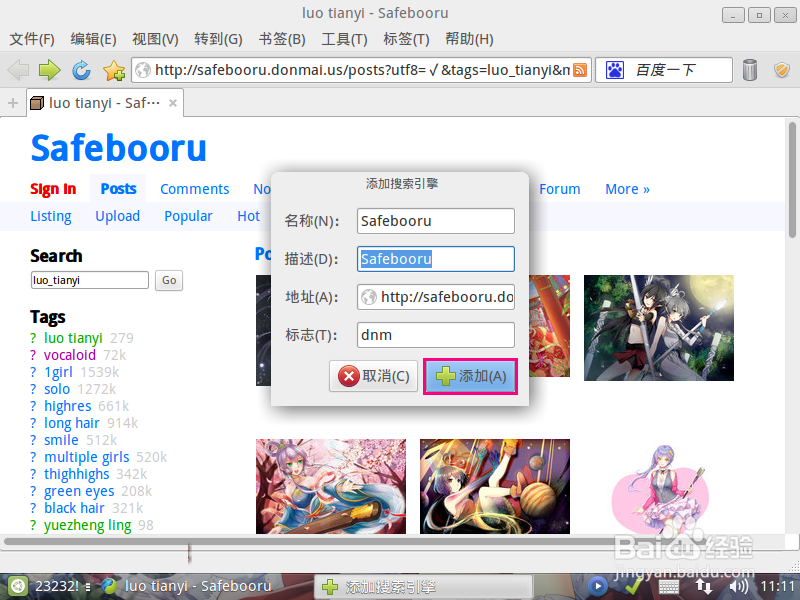
Task: Click the horizontal page scrollbar
Action: tap(356, 541)
